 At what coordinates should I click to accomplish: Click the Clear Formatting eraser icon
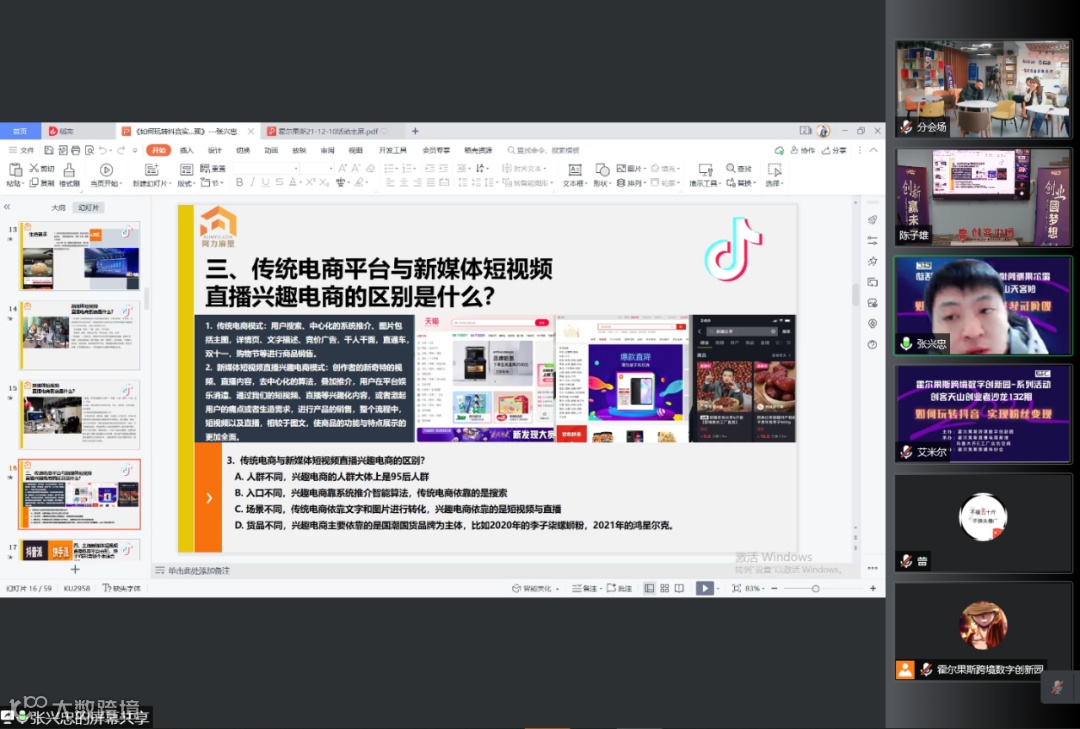371,168
